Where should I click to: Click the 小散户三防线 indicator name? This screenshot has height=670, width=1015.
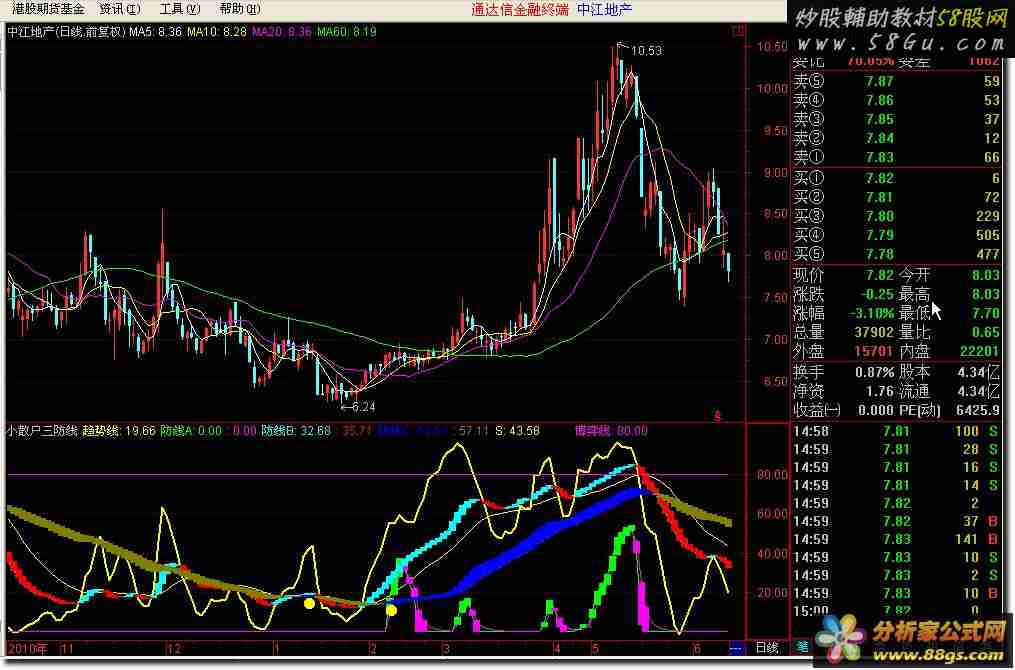[x=42, y=430]
